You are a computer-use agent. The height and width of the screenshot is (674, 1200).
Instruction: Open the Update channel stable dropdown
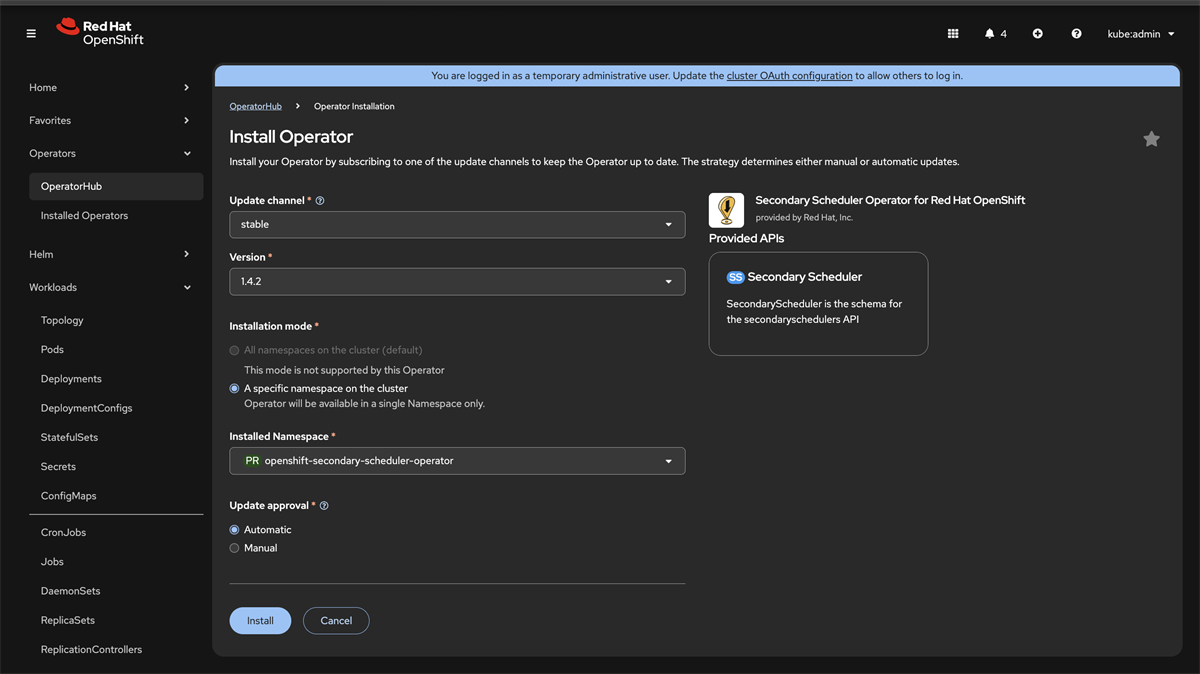[x=457, y=225]
